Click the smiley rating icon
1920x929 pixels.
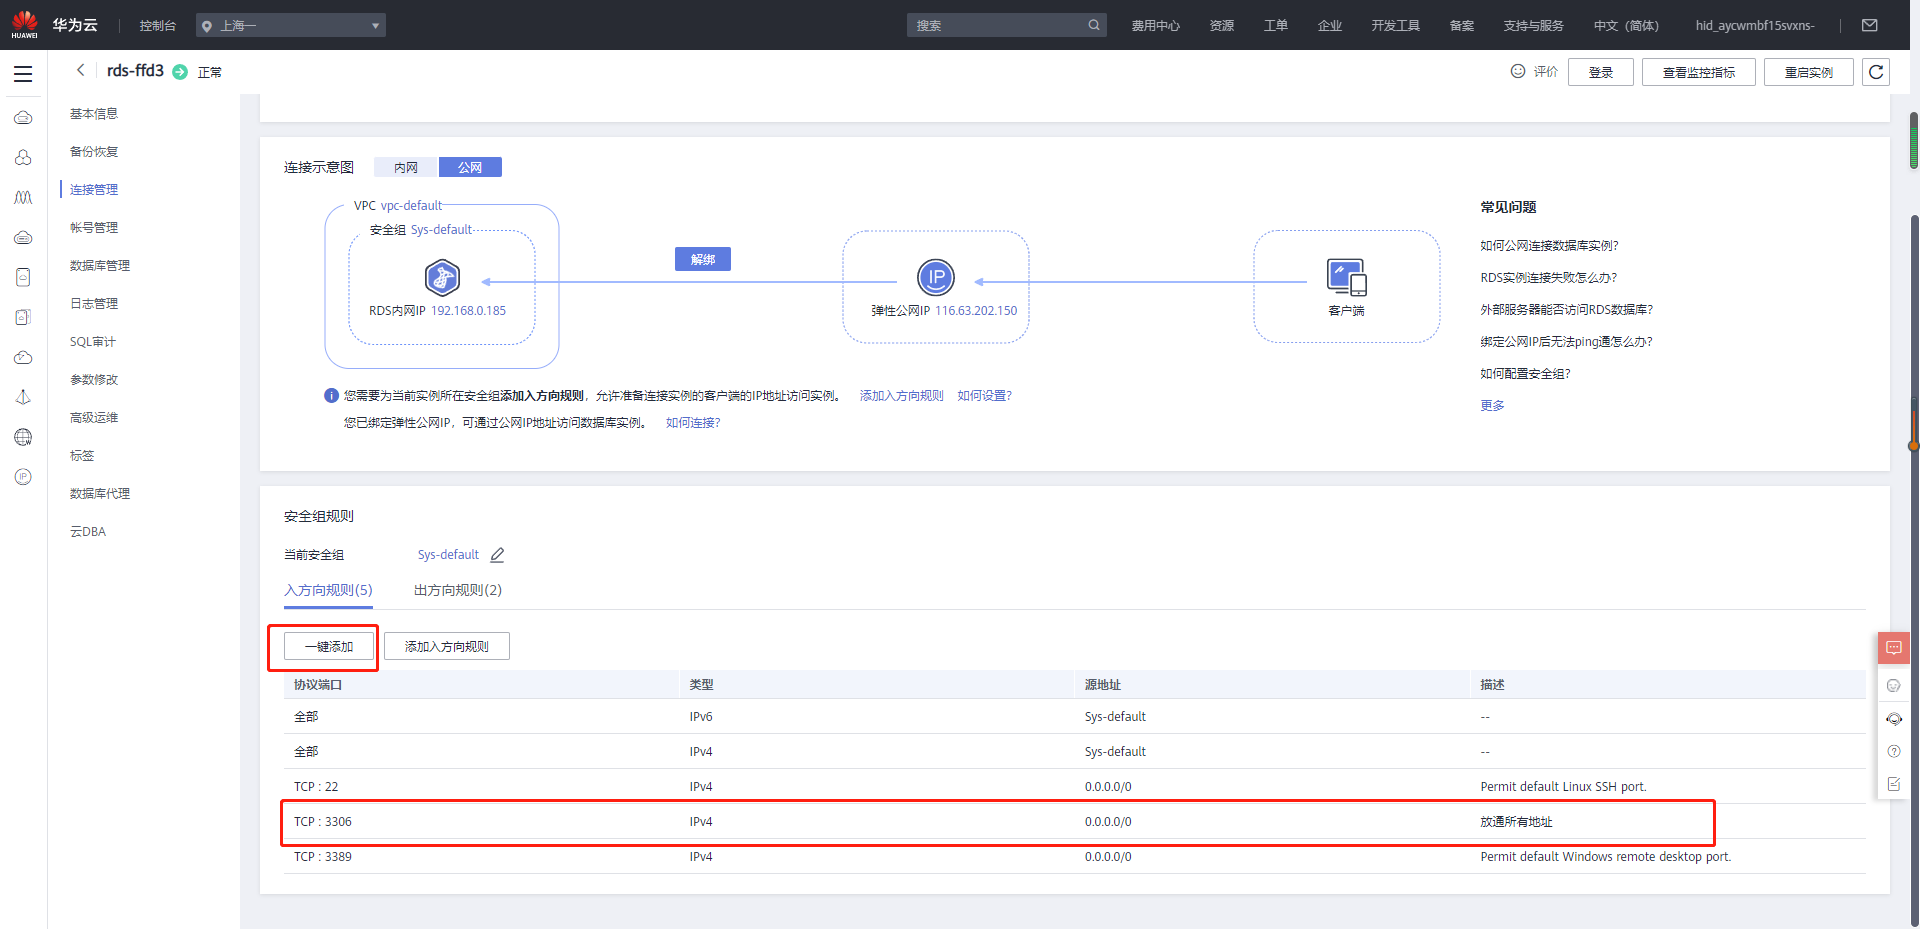(1518, 71)
